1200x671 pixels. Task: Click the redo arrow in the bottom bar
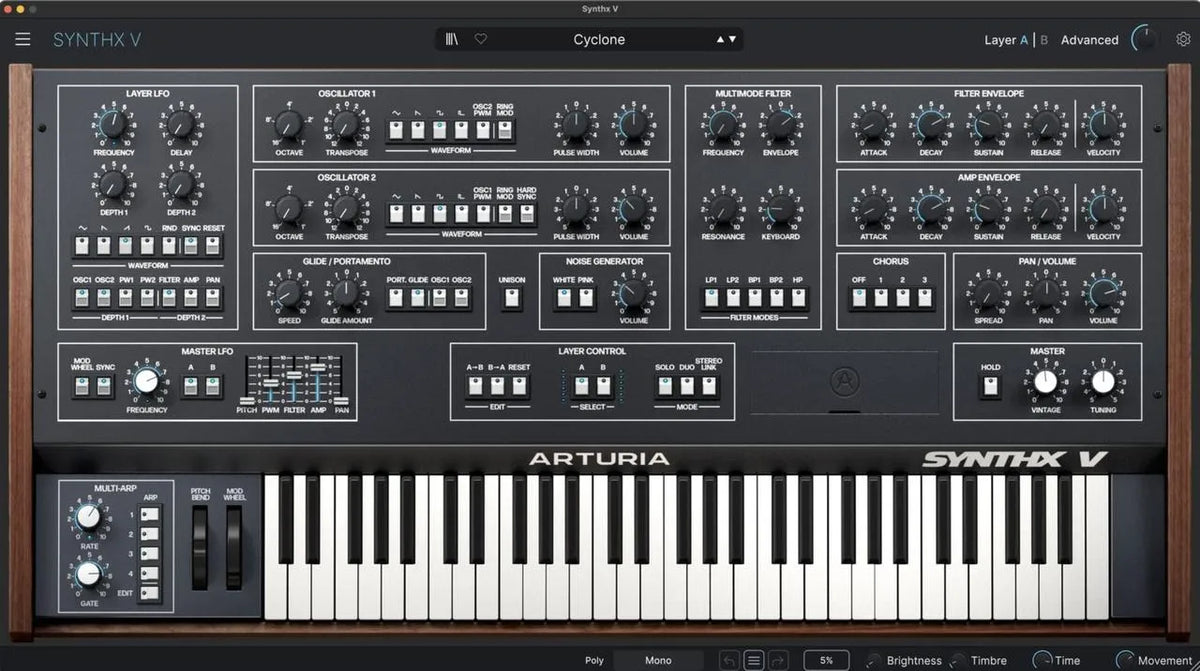[778, 660]
